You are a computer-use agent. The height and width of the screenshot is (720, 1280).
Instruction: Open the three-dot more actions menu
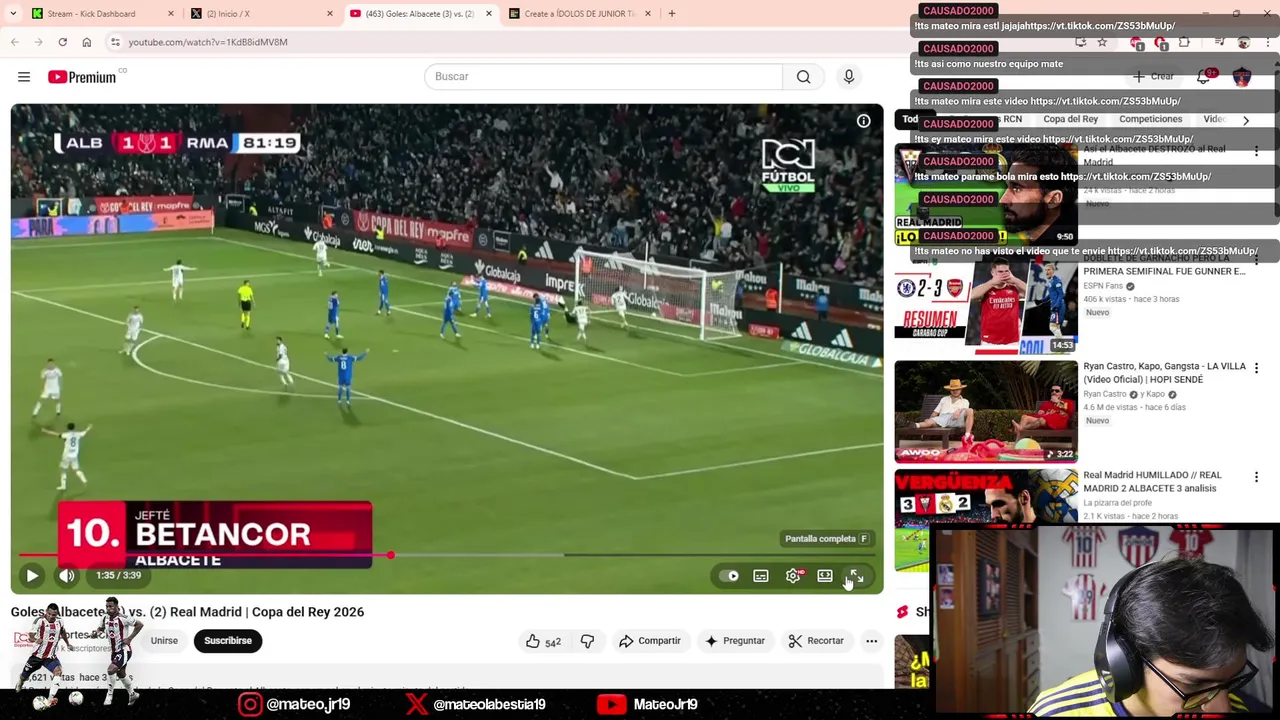[x=871, y=641]
